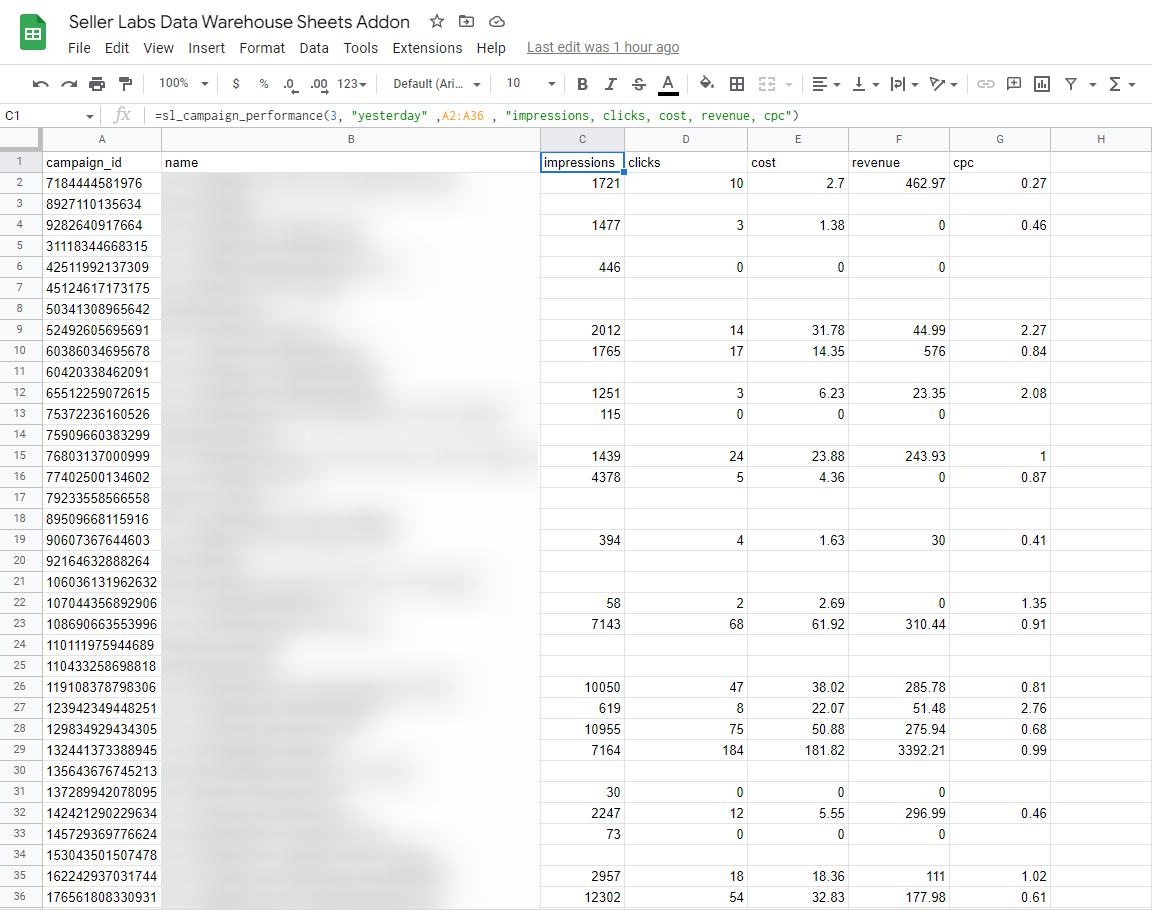Open the font size 10 dropdown
Viewport: 1152px width, 910px height.
(x=530, y=84)
